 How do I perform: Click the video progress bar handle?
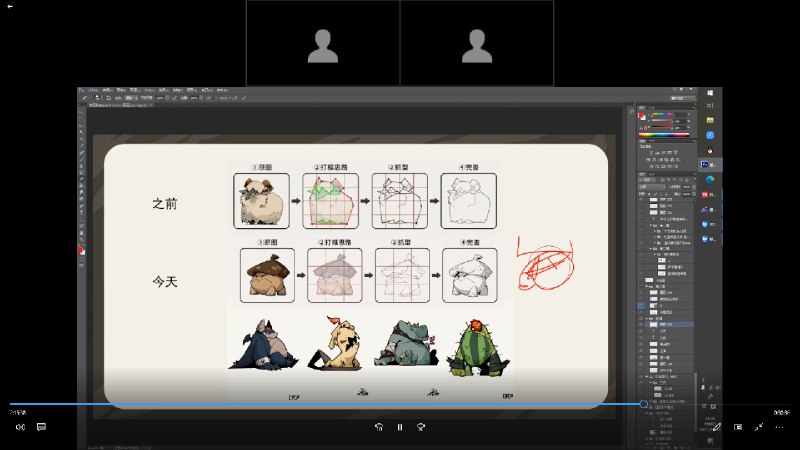coord(643,404)
